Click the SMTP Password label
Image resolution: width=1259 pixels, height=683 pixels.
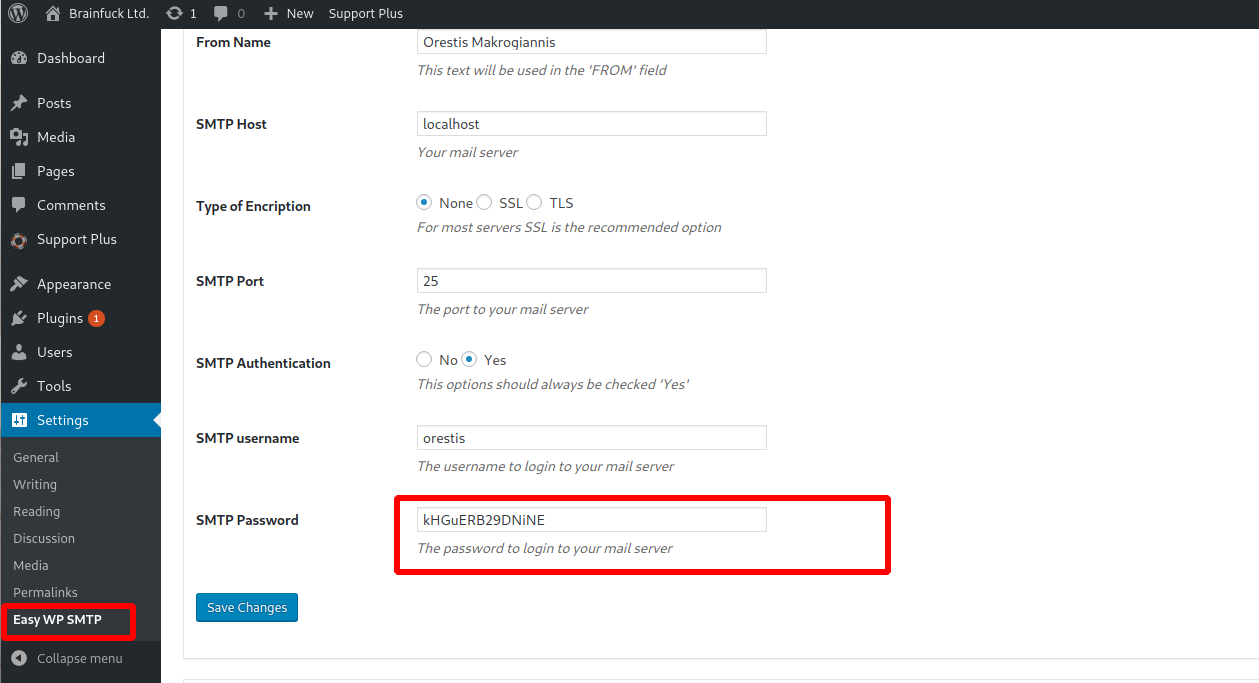pyautogui.click(x=248, y=520)
